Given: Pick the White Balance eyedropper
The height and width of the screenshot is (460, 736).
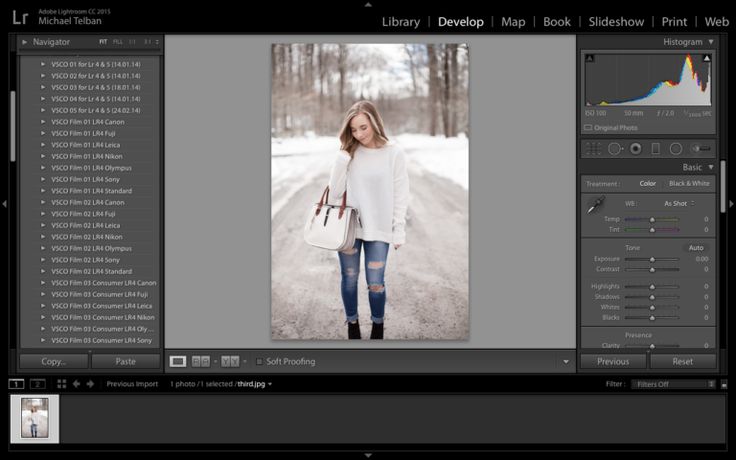Looking at the screenshot, I should [595, 205].
